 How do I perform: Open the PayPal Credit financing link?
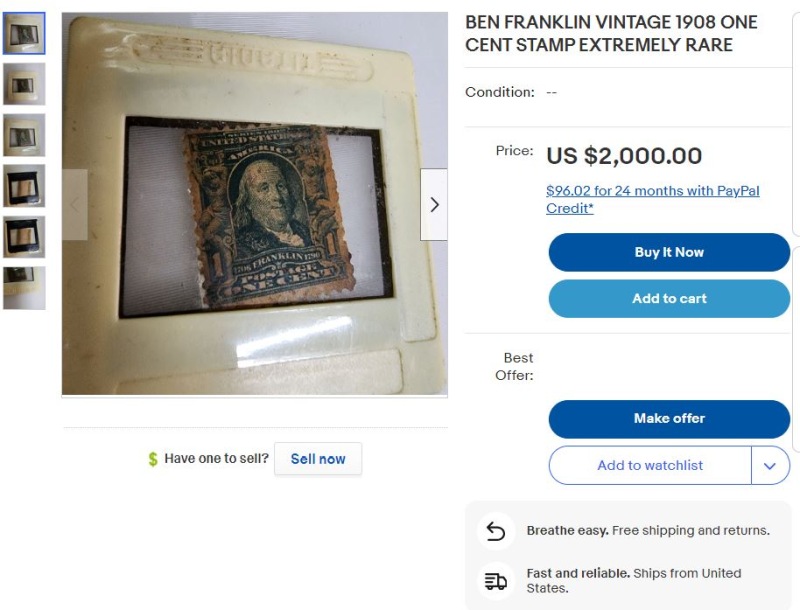click(x=652, y=199)
